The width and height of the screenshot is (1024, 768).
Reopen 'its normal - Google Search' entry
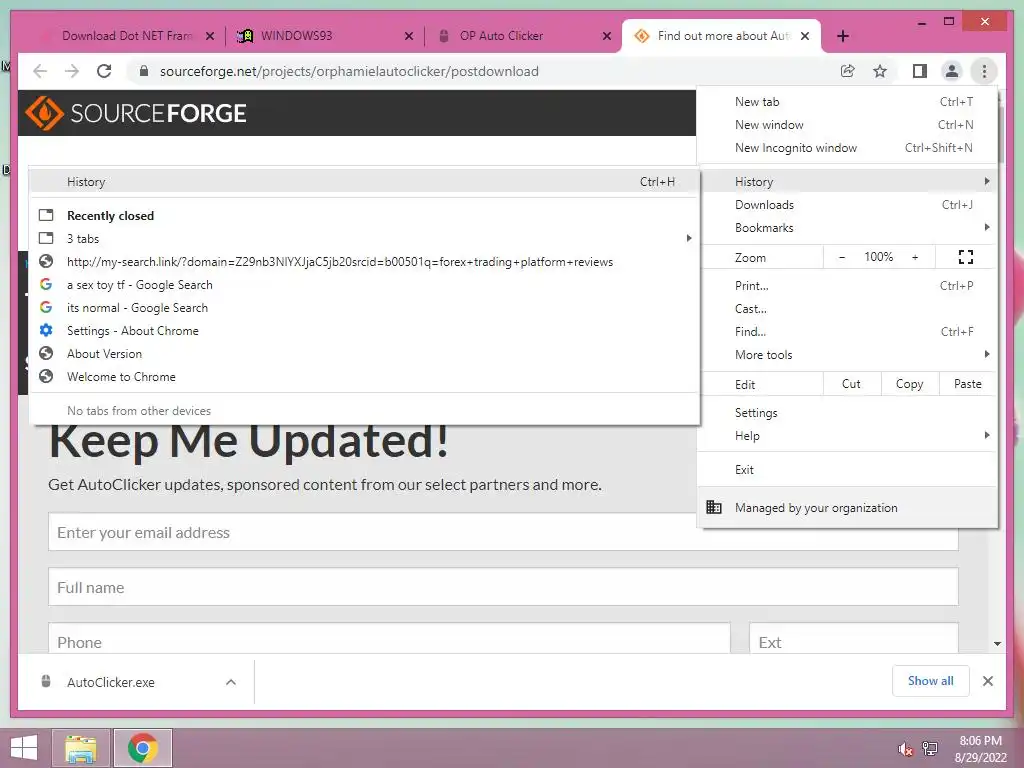[x=364, y=308]
